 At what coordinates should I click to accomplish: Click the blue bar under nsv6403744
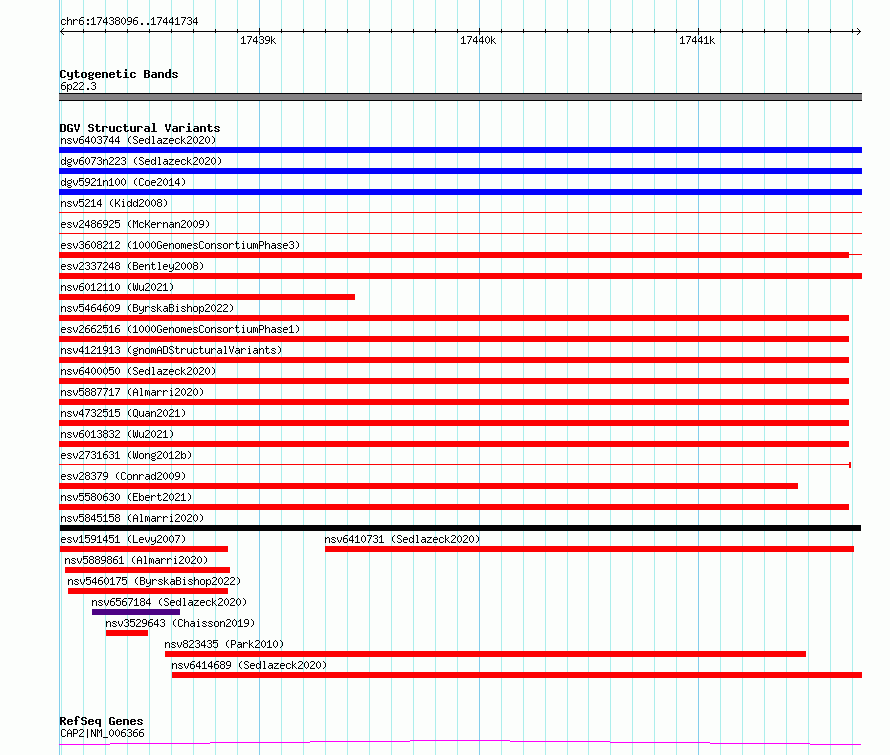tap(460, 150)
